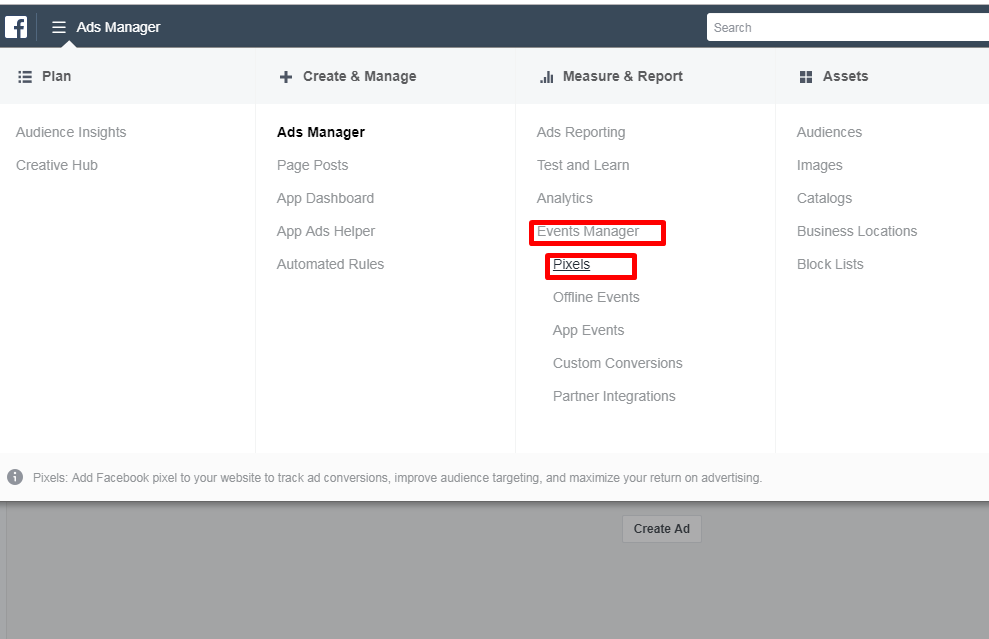Choose Custom Conversions
989x639 pixels.
click(x=617, y=363)
